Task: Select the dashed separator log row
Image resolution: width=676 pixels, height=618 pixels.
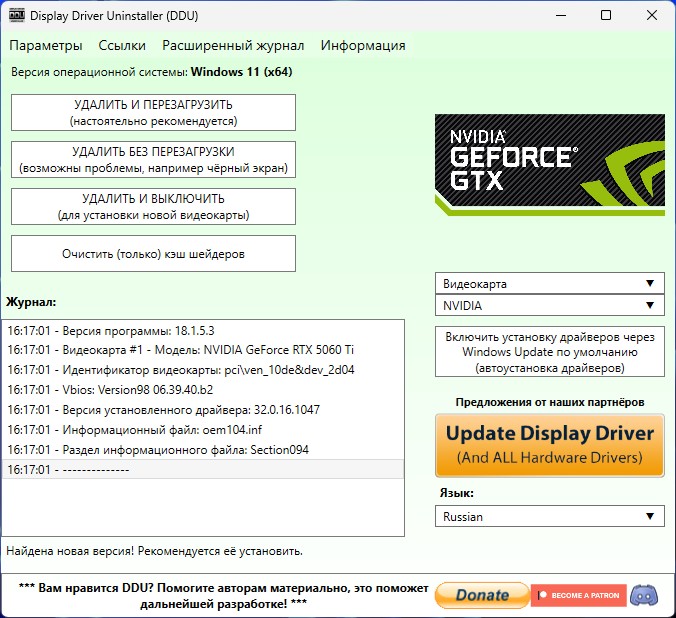Action: (203, 469)
